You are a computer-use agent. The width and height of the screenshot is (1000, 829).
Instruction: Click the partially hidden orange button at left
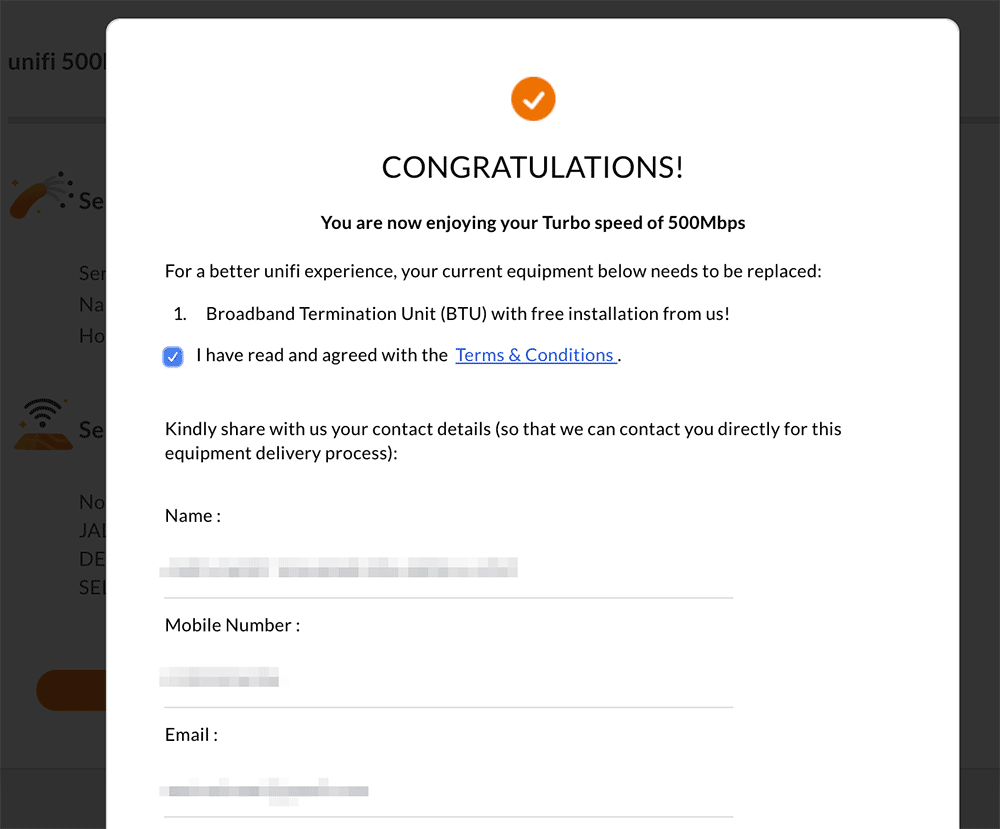click(x=71, y=690)
